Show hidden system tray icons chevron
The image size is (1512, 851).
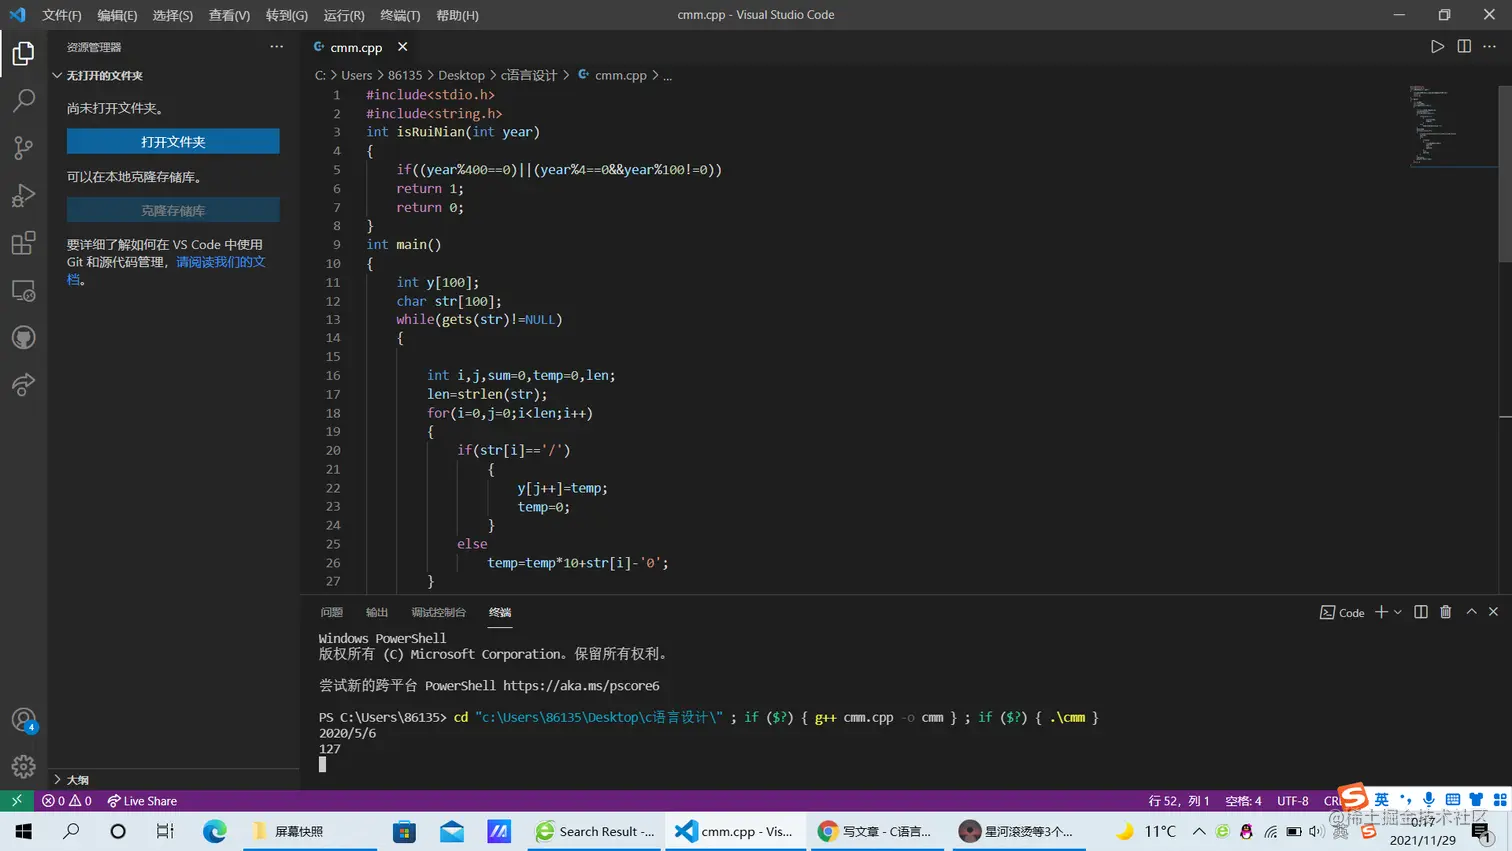(1199, 831)
